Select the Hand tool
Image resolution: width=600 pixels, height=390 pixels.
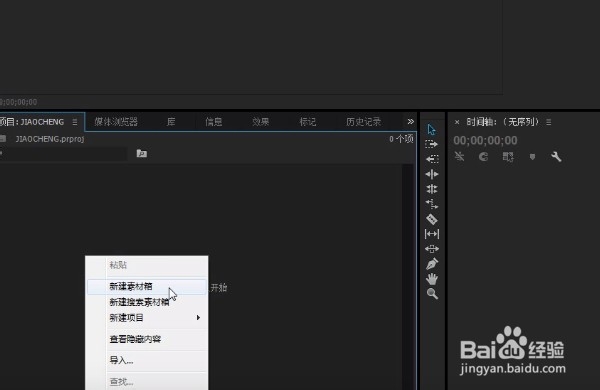click(x=432, y=279)
